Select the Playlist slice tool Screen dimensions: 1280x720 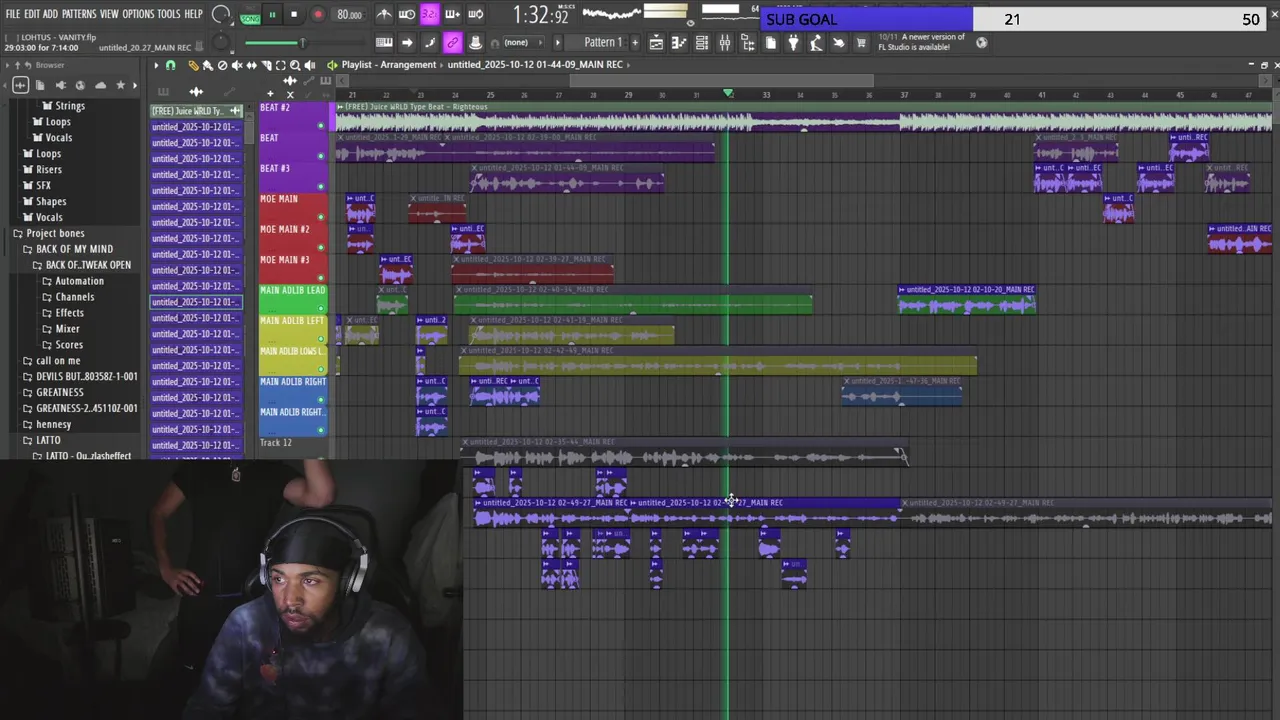266,65
